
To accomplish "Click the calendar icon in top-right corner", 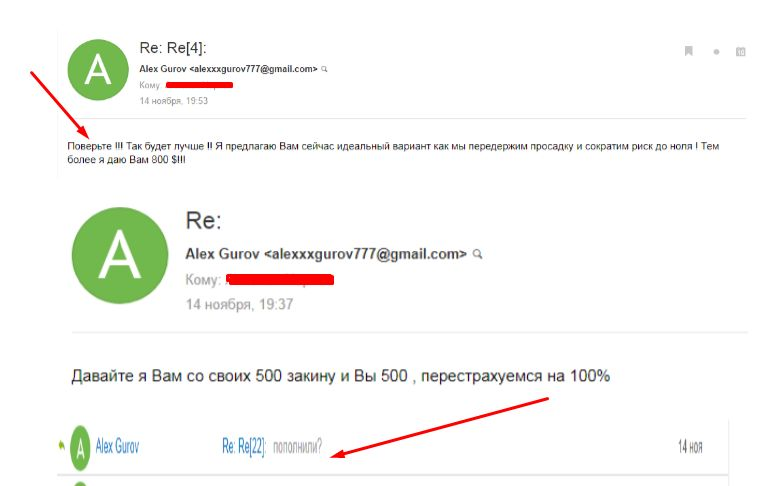I will click(x=741, y=51).
